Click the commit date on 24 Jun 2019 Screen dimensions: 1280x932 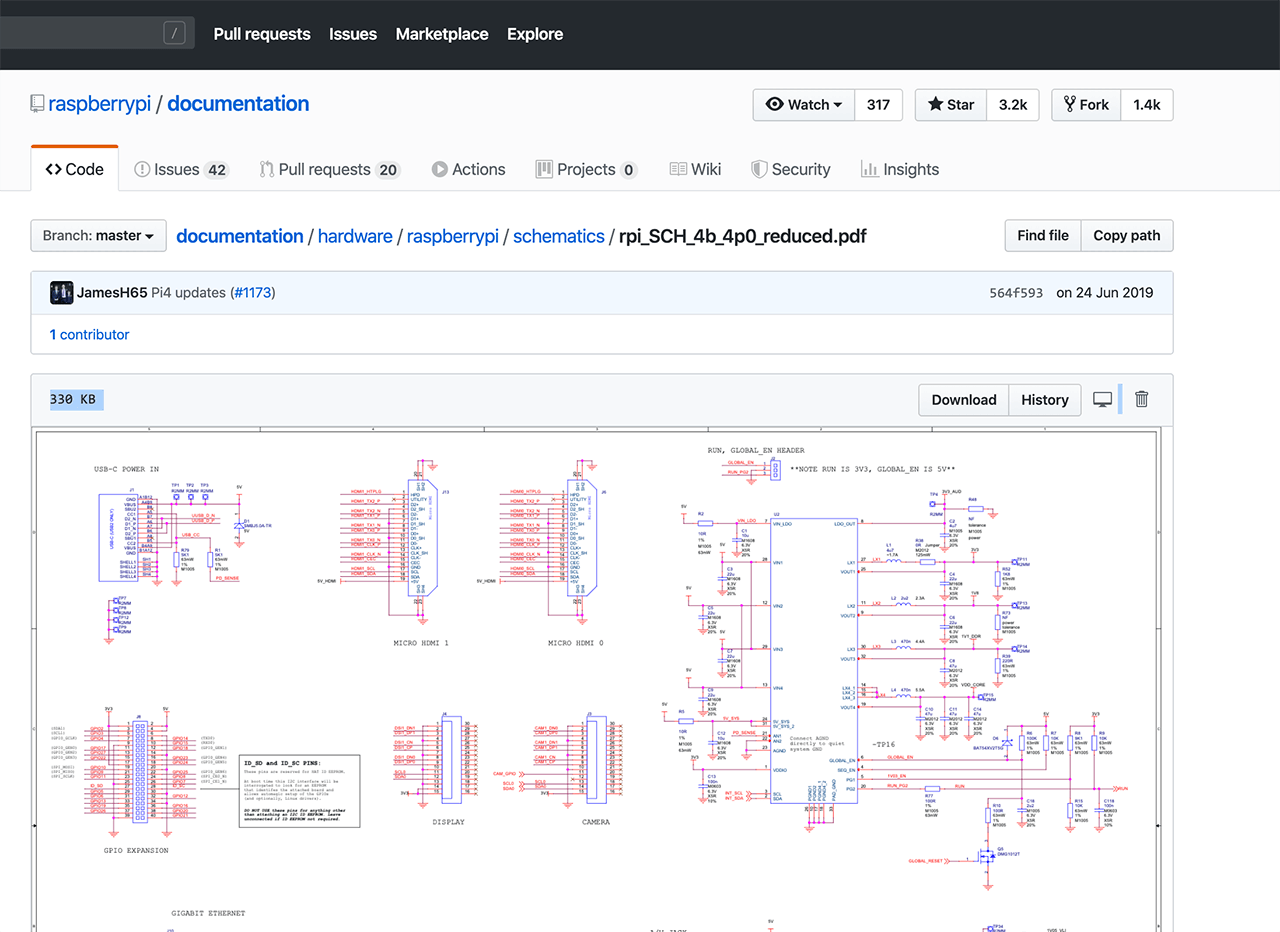(x=1105, y=293)
